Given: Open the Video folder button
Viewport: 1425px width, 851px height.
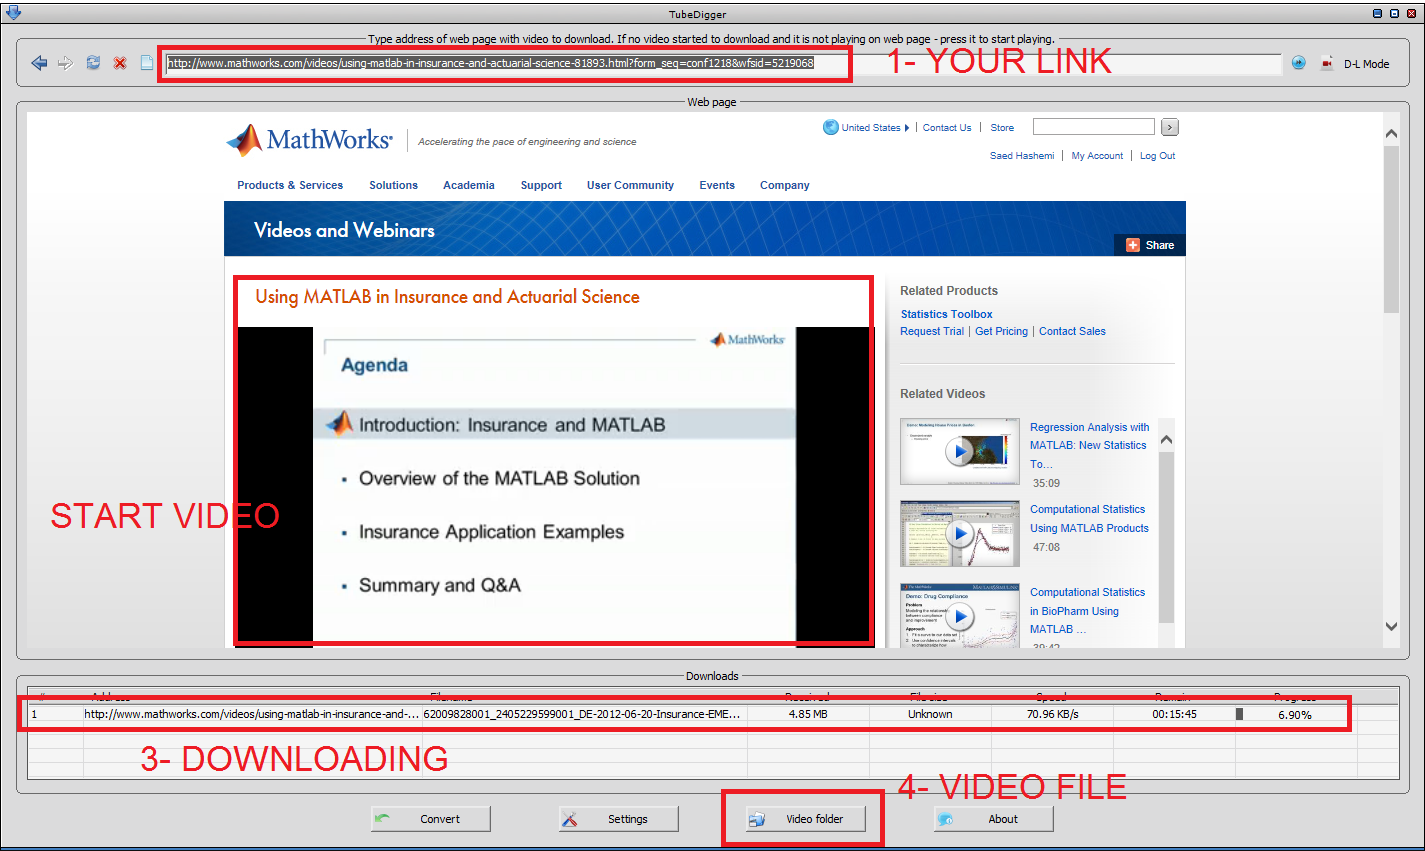Looking at the screenshot, I should pos(805,819).
